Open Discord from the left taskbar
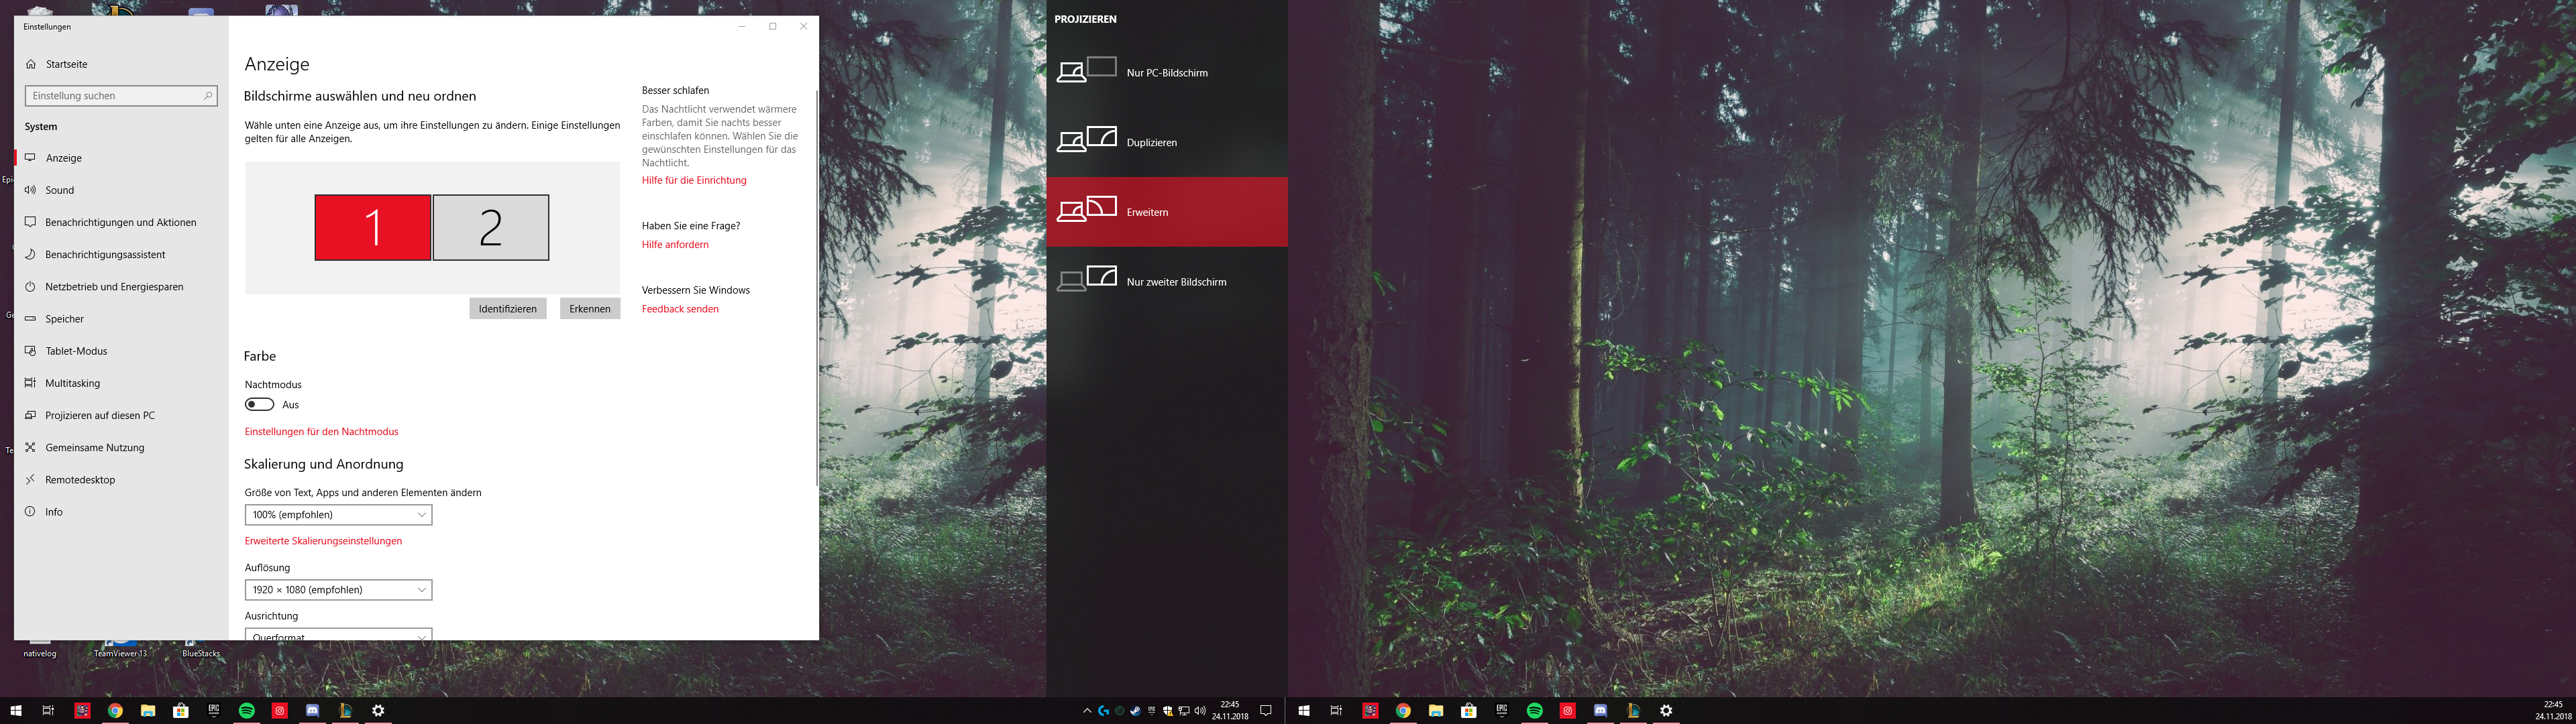Image resolution: width=2576 pixels, height=724 pixels. point(312,710)
